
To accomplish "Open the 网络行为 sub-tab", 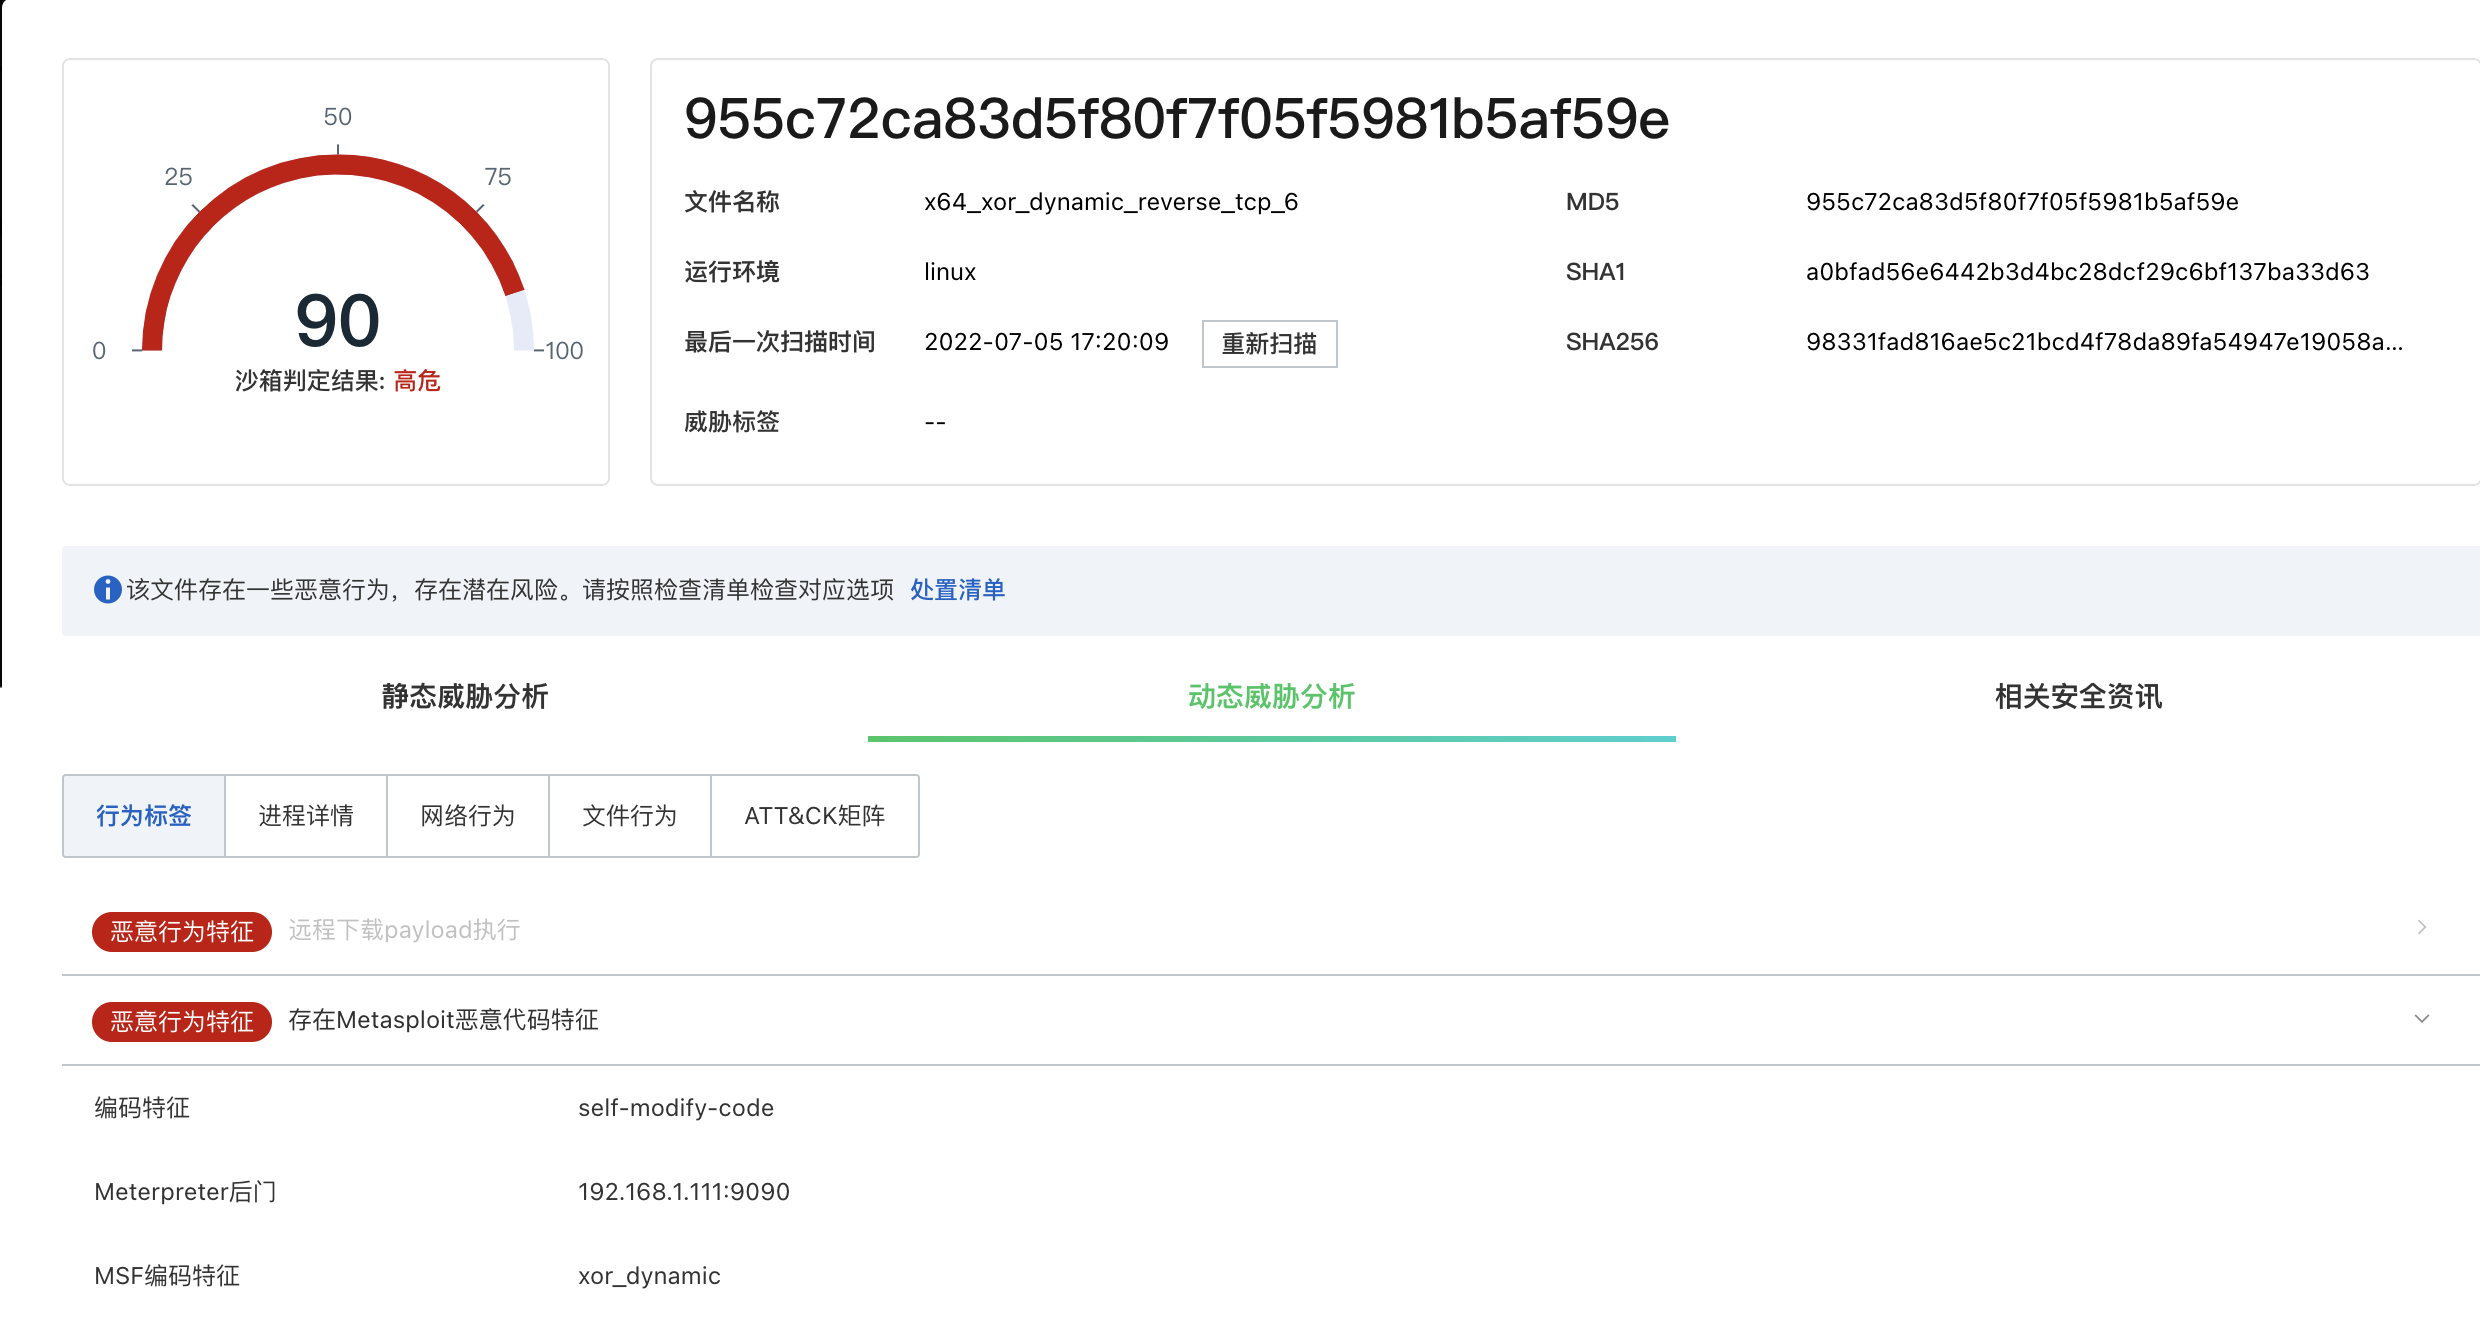I will pyautogui.click(x=468, y=816).
